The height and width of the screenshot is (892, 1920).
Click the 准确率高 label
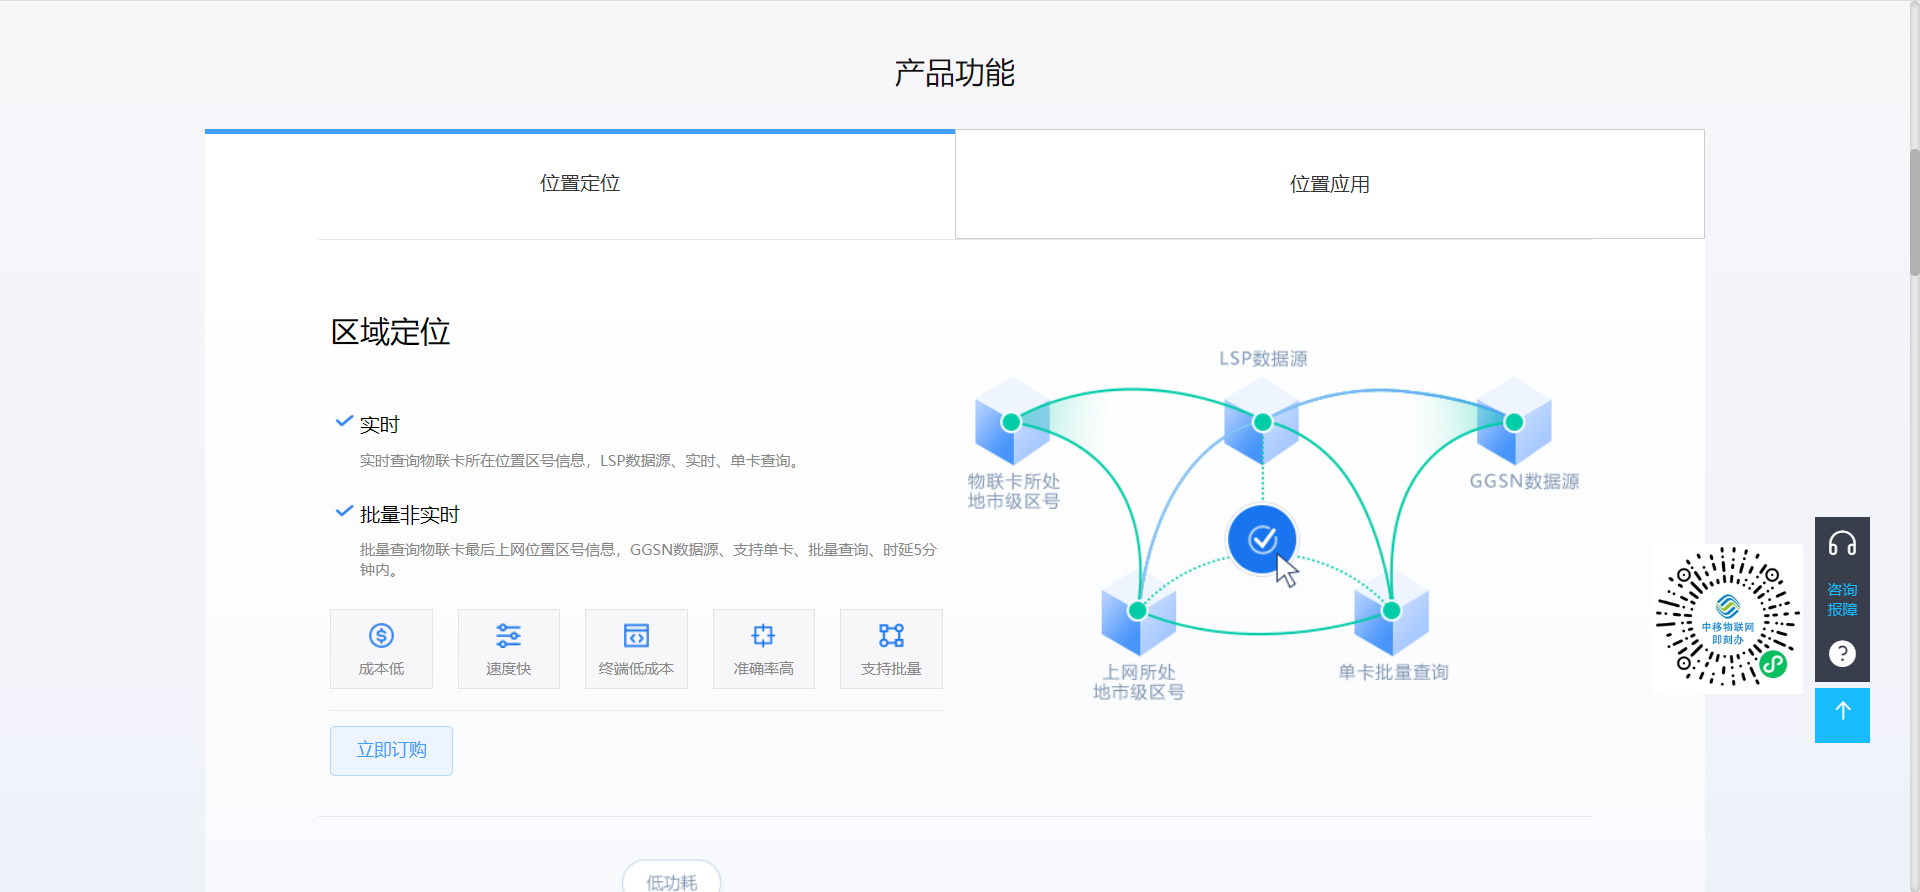point(763,669)
